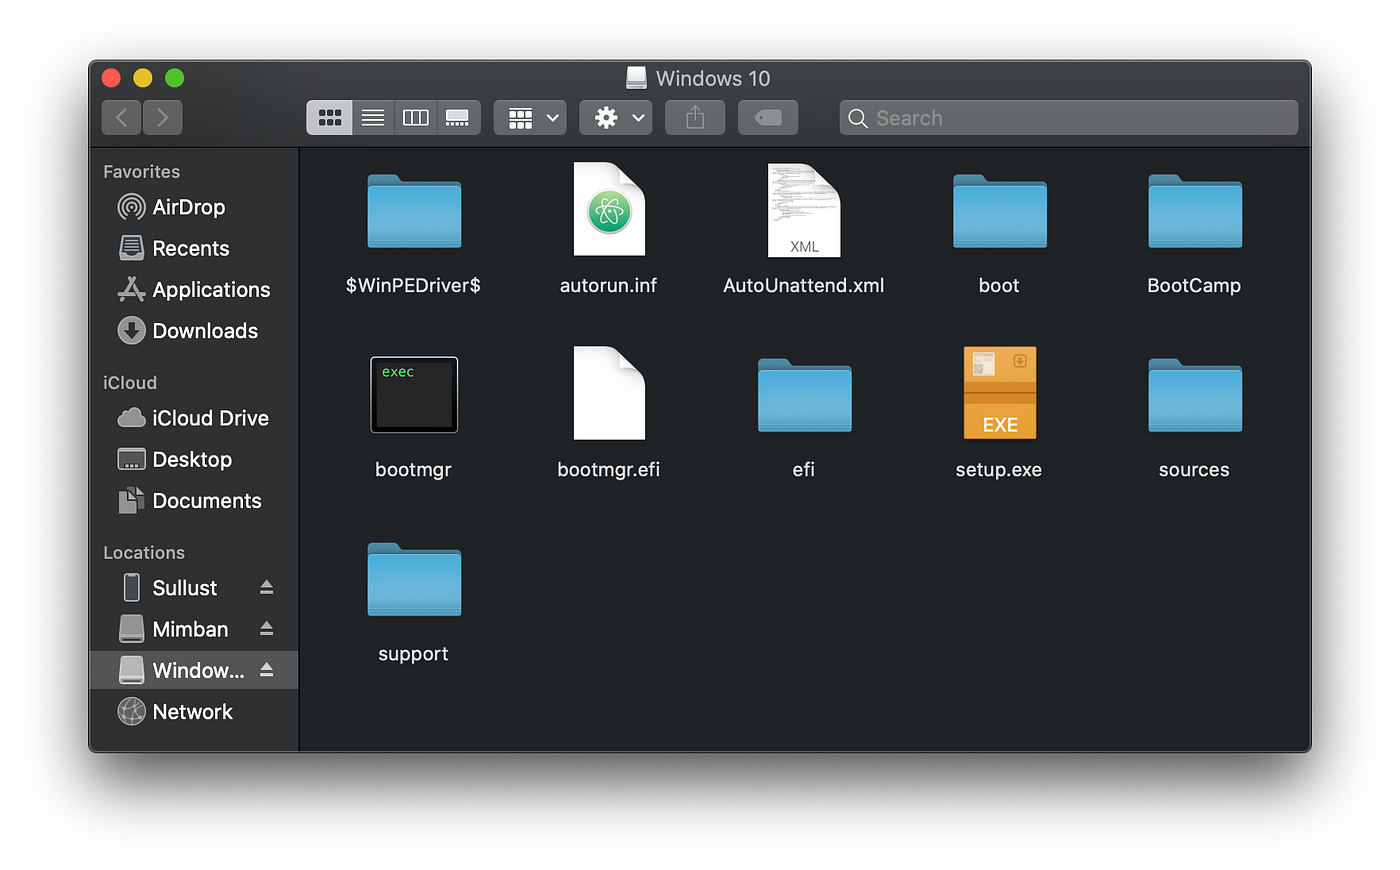Select the $WinPEDriver$ folder icon
Image resolution: width=1400 pixels, height=870 pixels.
point(414,211)
